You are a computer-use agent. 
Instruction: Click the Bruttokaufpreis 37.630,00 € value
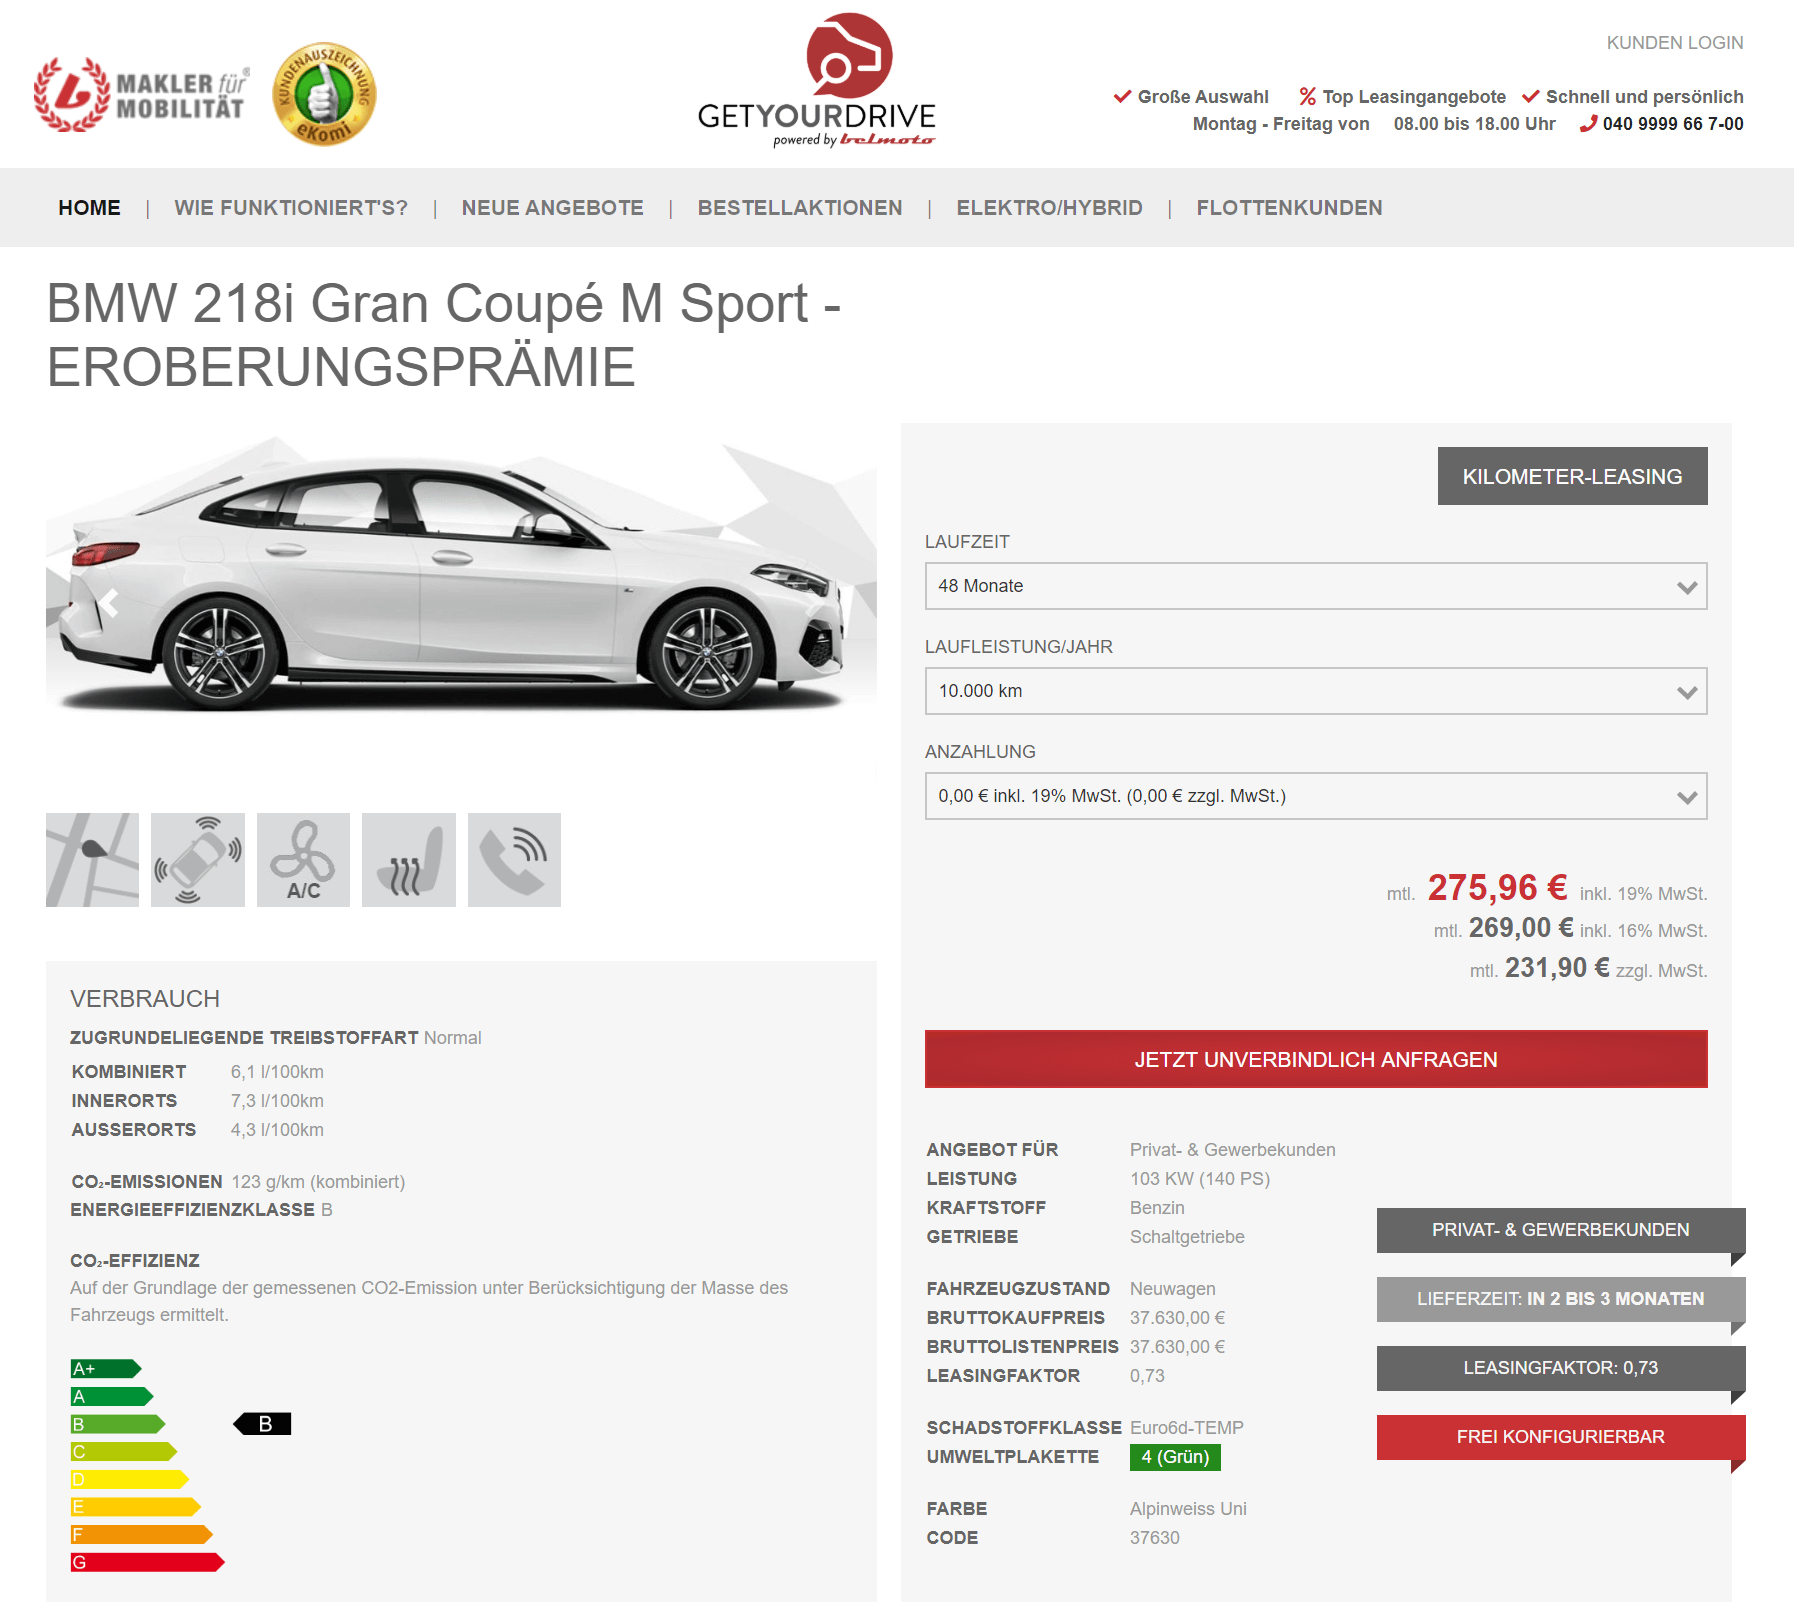coord(1177,1318)
